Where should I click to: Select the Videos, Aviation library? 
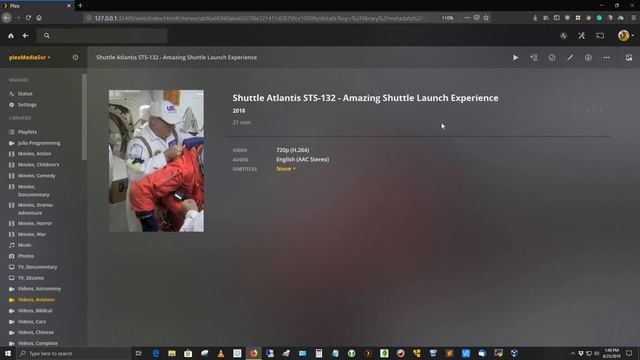pos(36,300)
